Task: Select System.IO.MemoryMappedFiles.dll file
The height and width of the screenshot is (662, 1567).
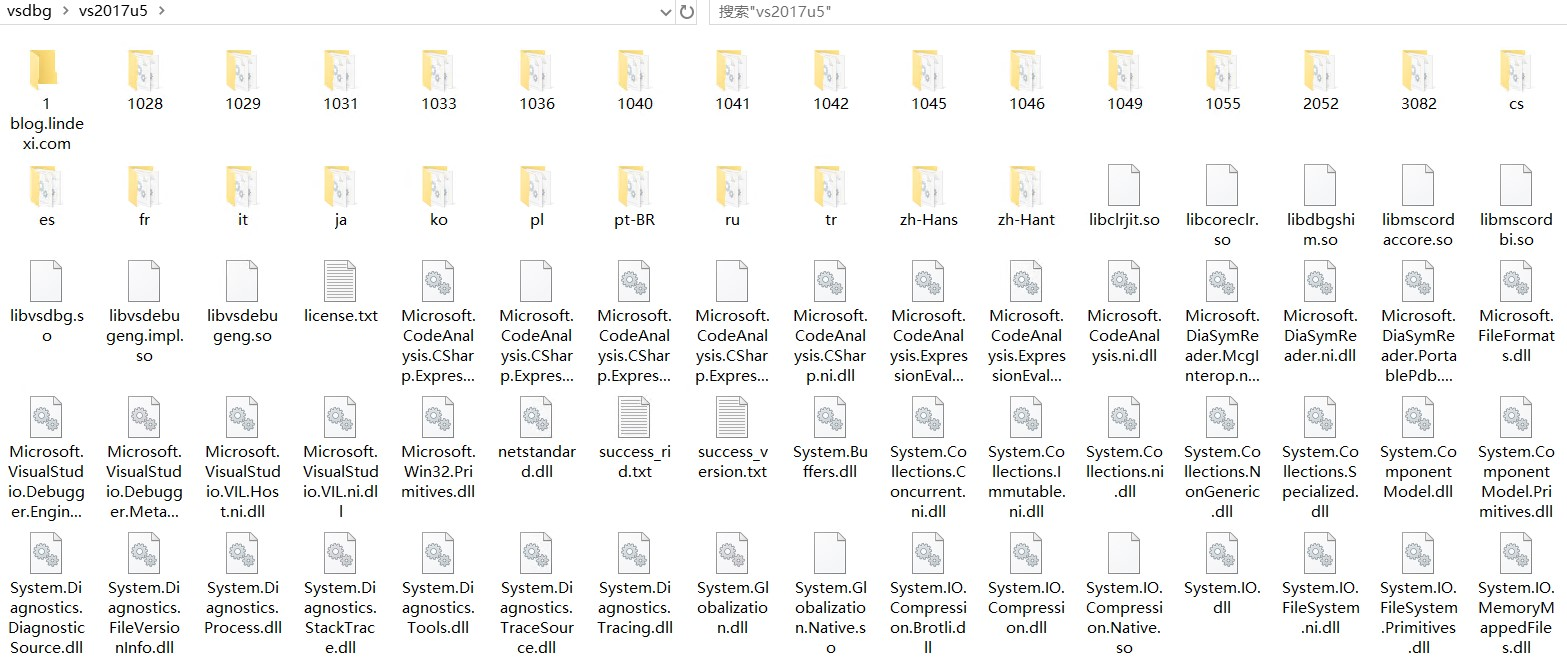Action: coord(1517,594)
